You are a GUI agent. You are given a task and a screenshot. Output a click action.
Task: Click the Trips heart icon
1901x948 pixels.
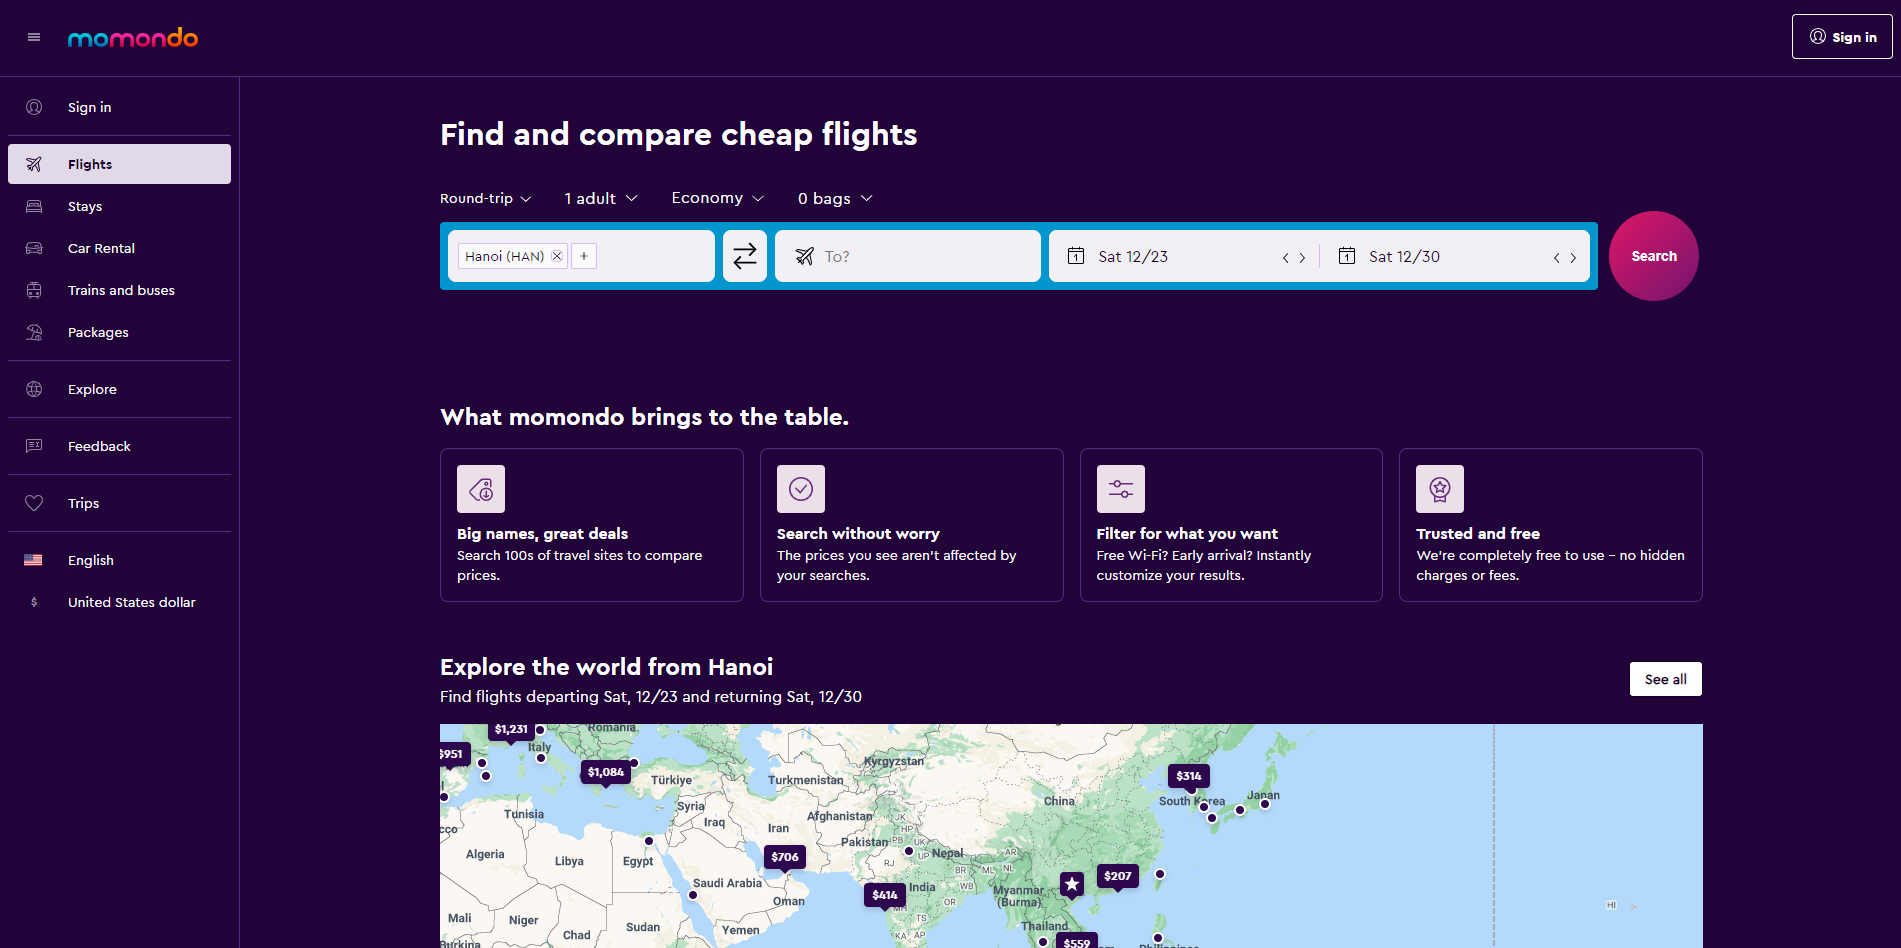(x=34, y=503)
